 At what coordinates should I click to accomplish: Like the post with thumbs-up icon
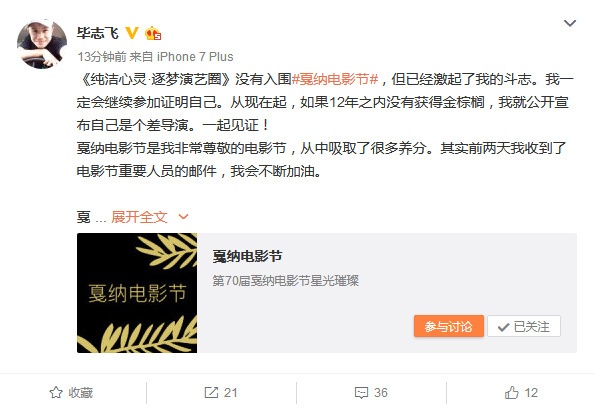tap(512, 392)
